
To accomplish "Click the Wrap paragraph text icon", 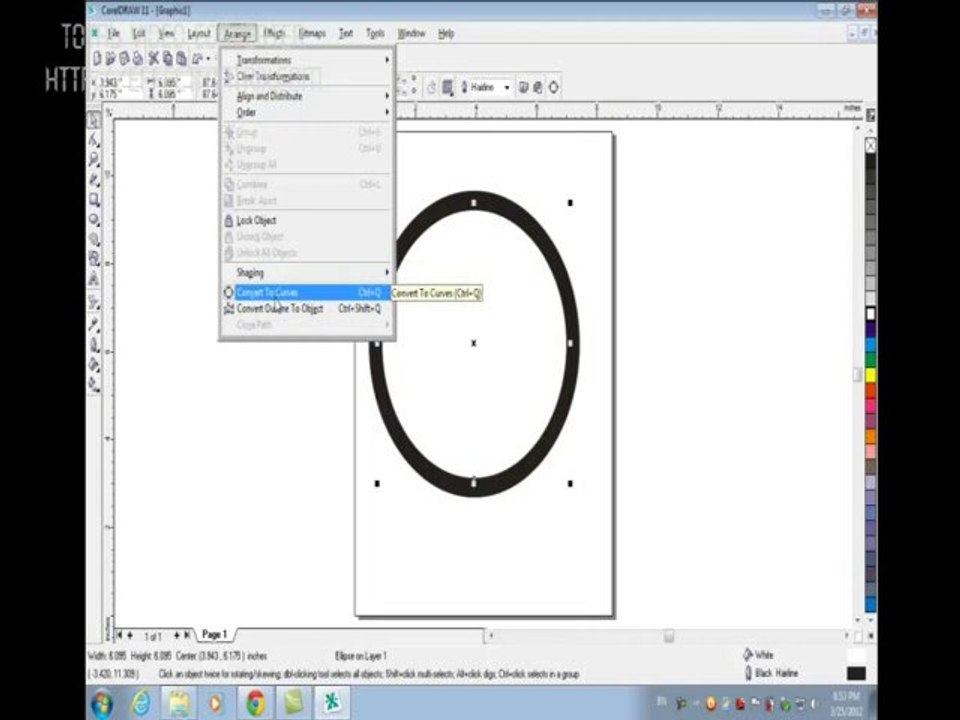I will point(448,88).
